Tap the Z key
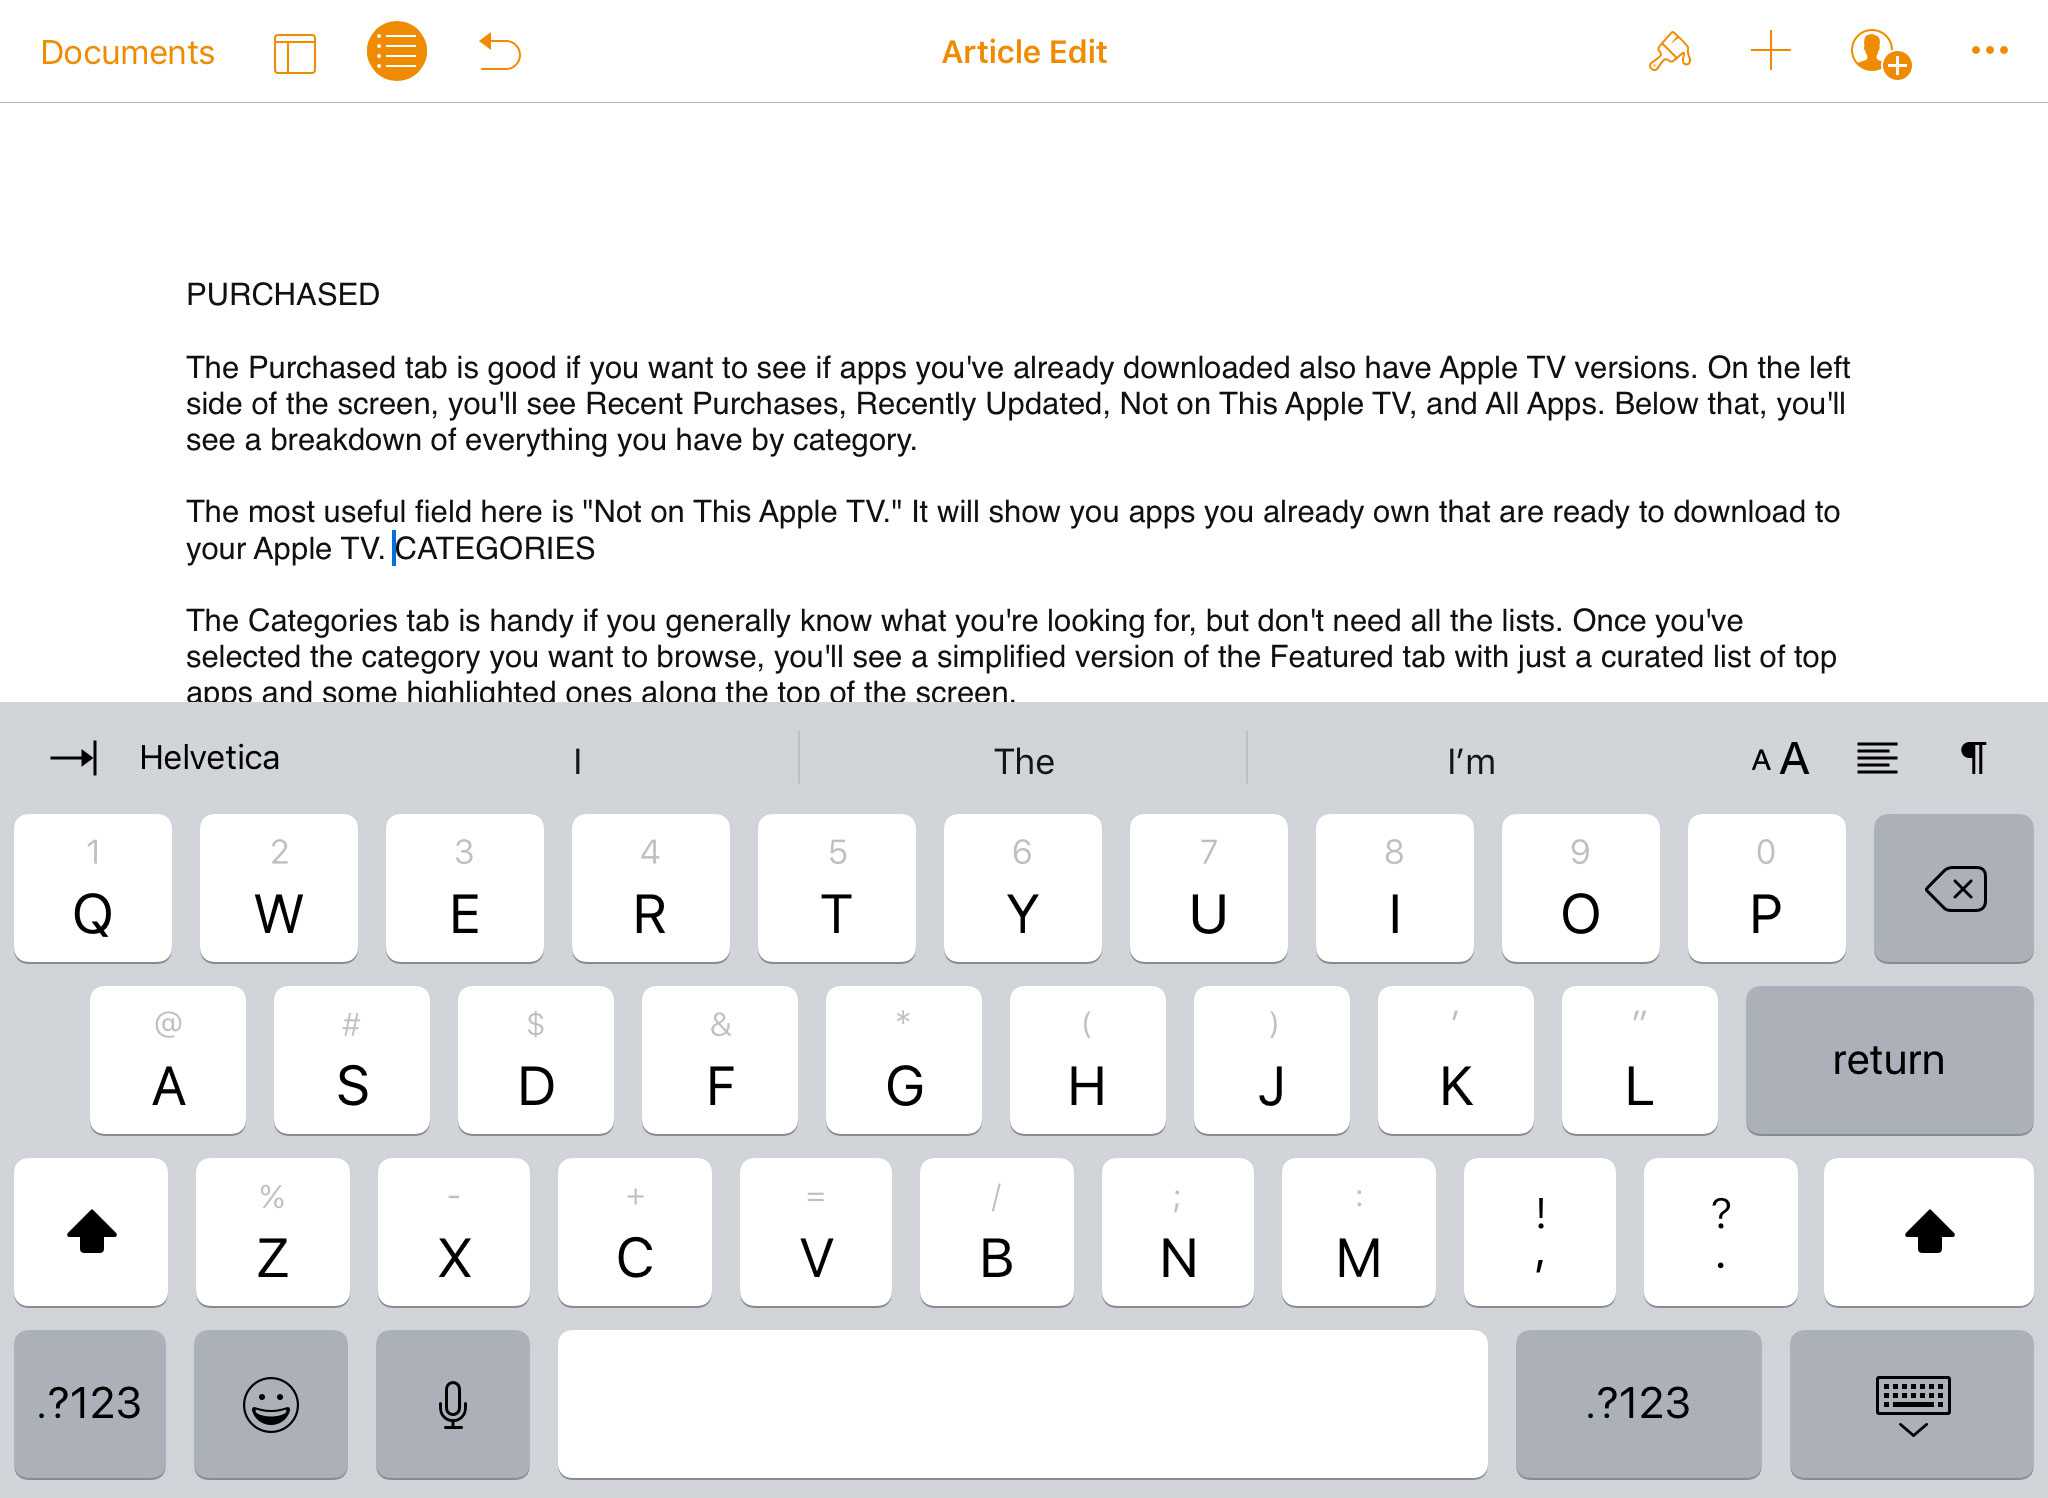The image size is (2048, 1498). tap(273, 1232)
